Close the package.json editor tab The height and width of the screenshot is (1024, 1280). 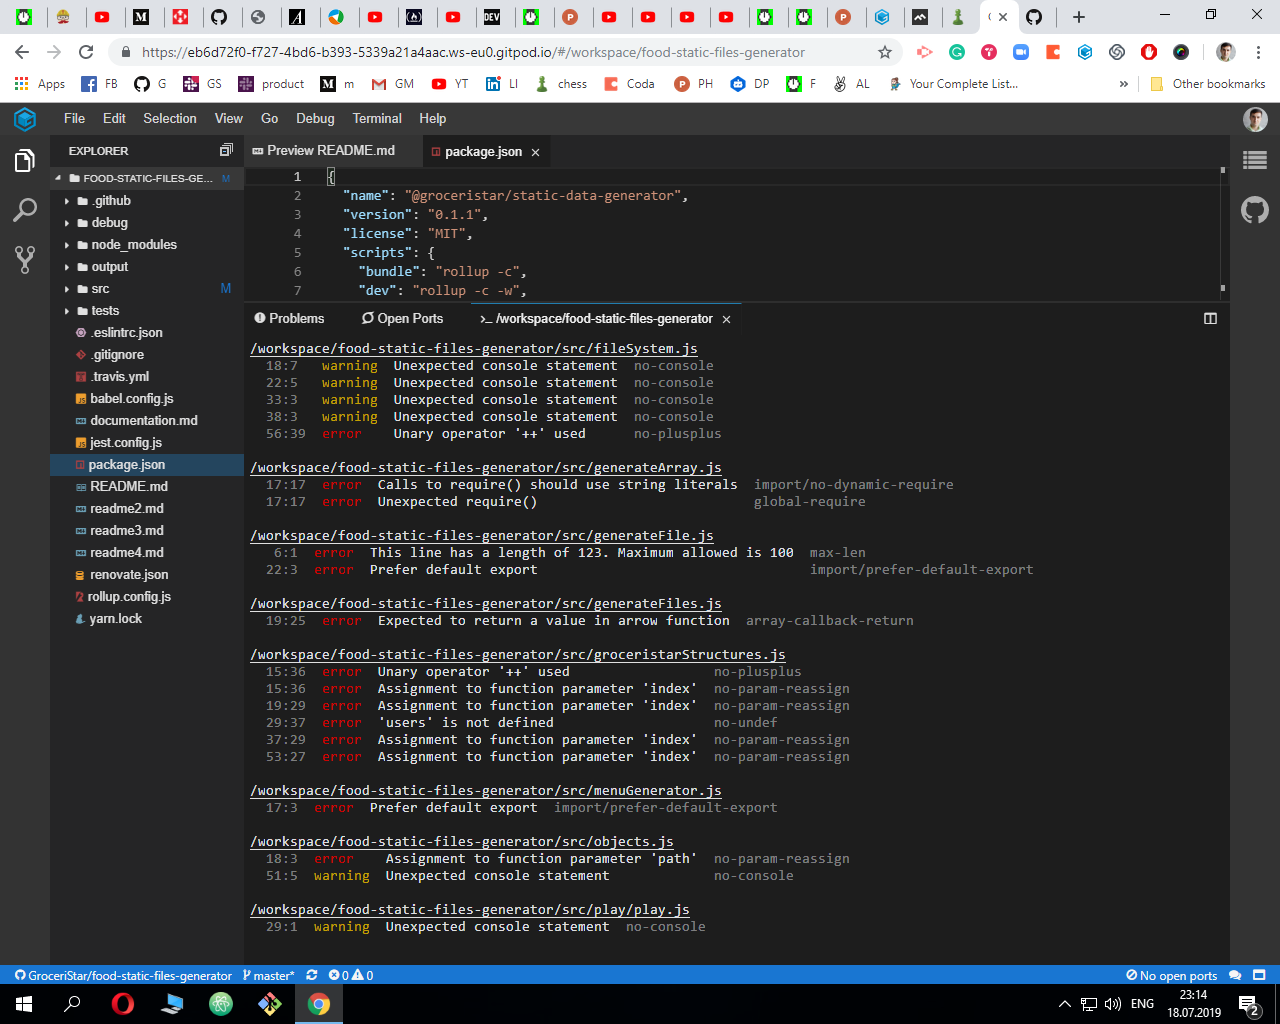click(536, 152)
